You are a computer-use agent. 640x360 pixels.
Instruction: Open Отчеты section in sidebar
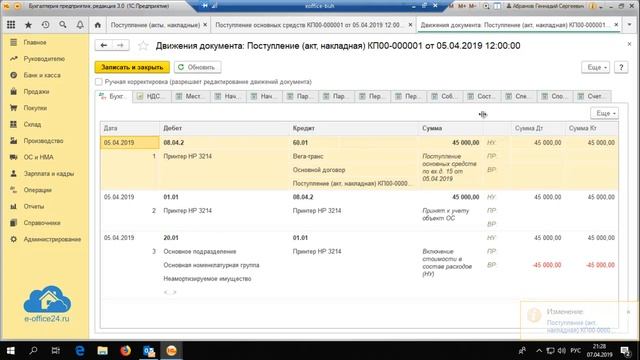pyautogui.click(x=33, y=206)
